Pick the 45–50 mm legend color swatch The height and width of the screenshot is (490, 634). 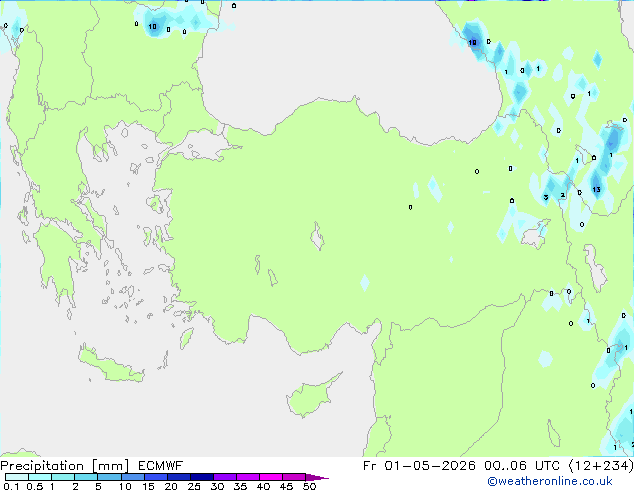tap(294, 477)
